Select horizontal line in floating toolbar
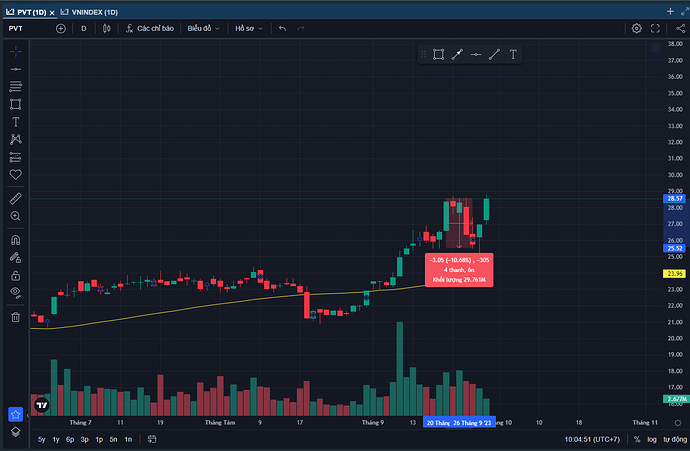This screenshot has width=690, height=451. [476, 55]
